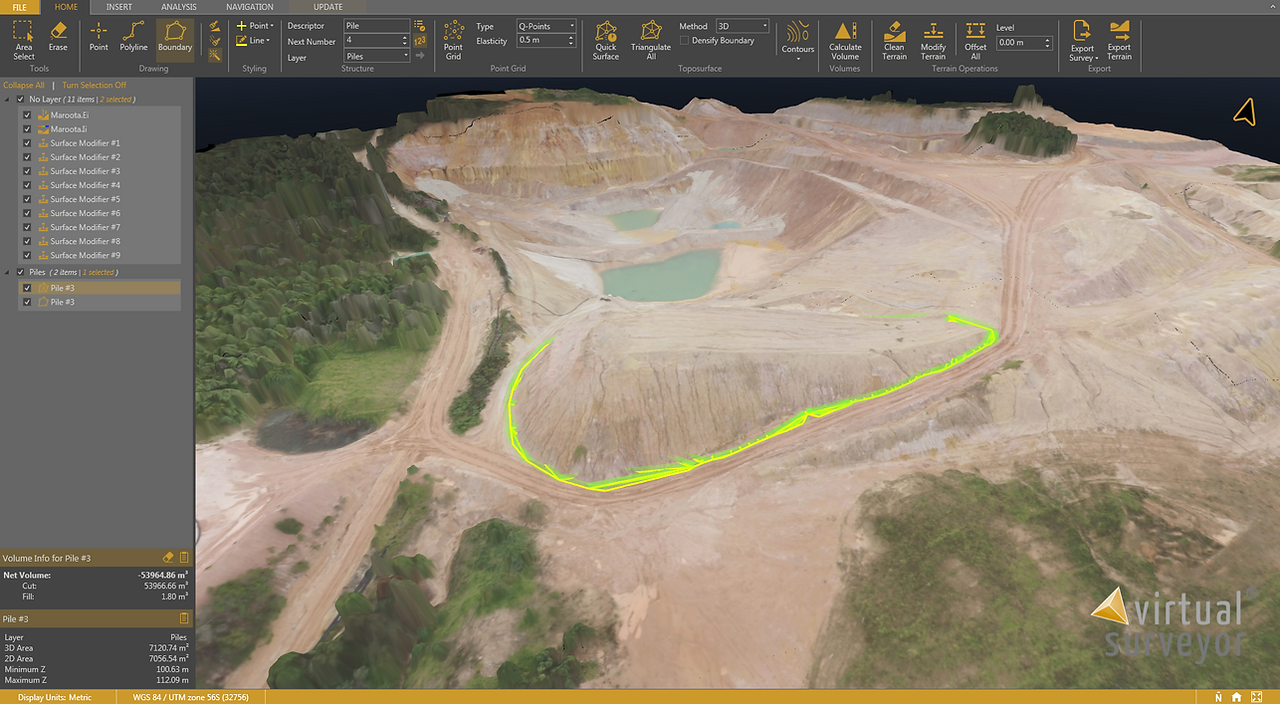Click the Level value input field
The height and width of the screenshot is (704, 1280).
1024,43
